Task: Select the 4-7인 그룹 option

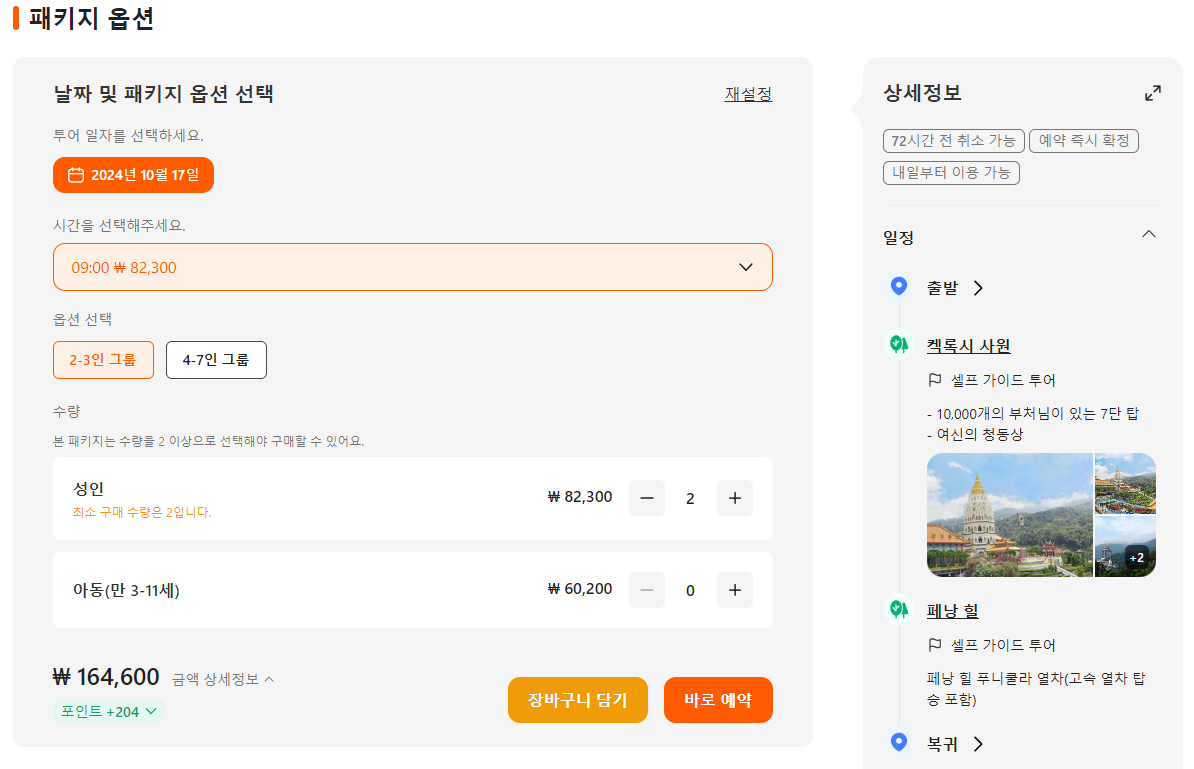Action: point(216,360)
